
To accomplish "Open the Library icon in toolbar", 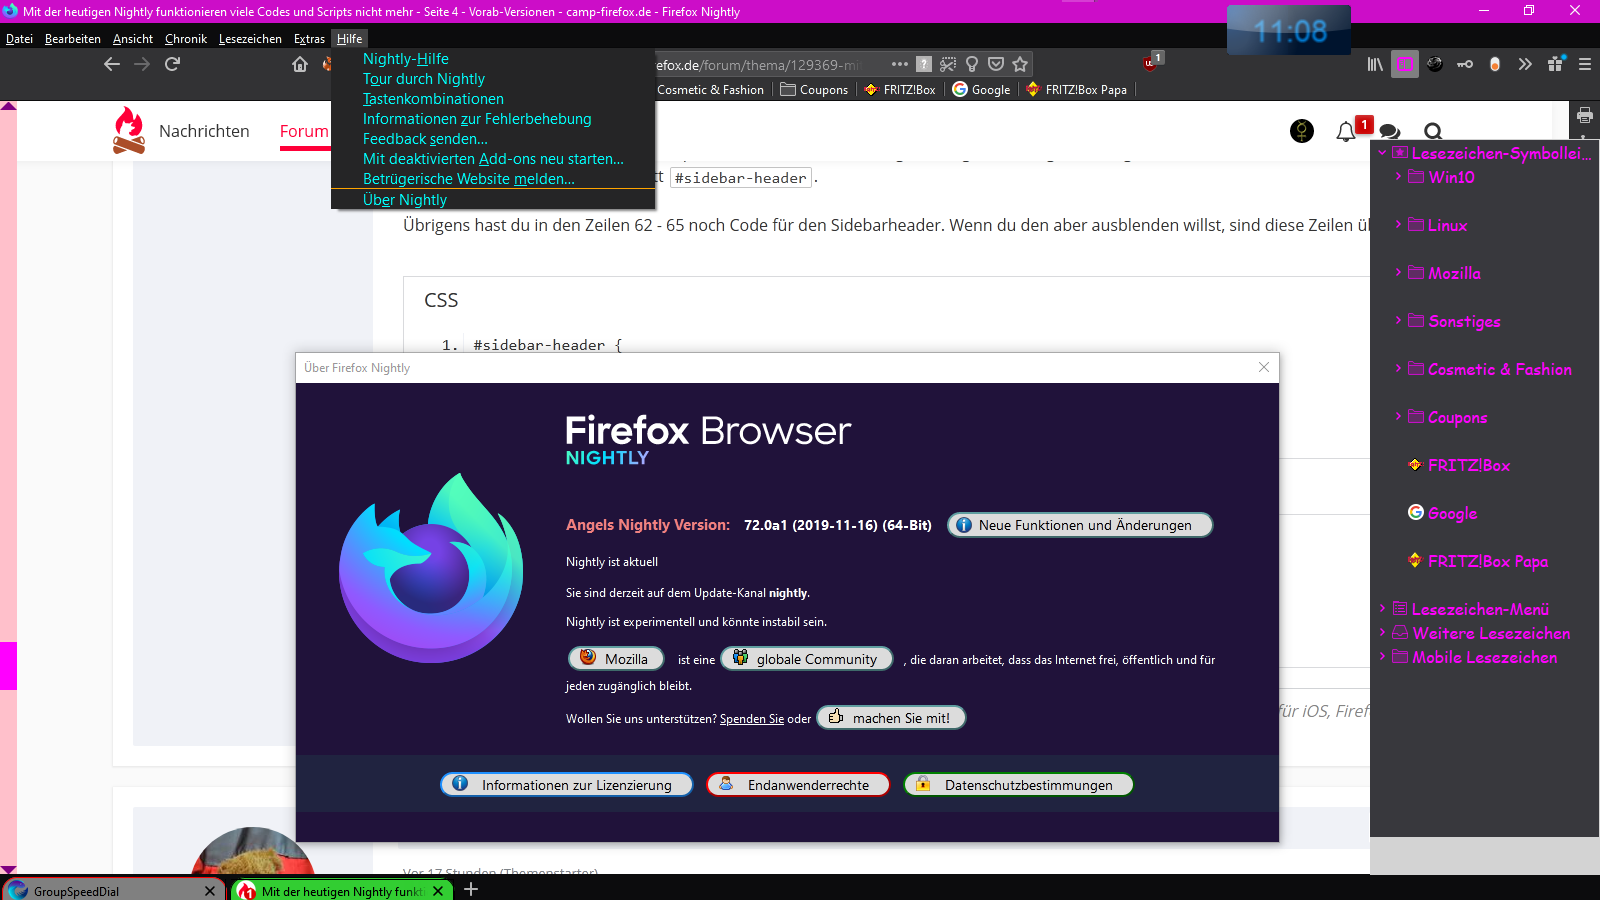I will pos(1375,64).
